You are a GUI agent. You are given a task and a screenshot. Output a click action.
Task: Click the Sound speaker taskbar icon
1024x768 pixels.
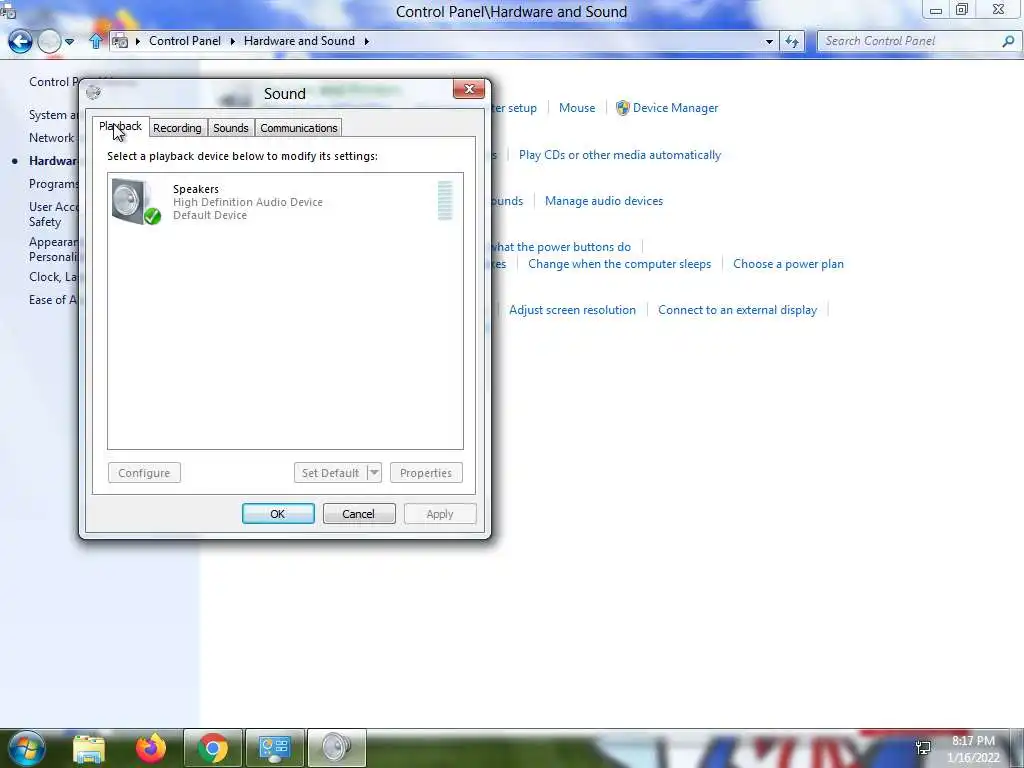coord(336,748)
